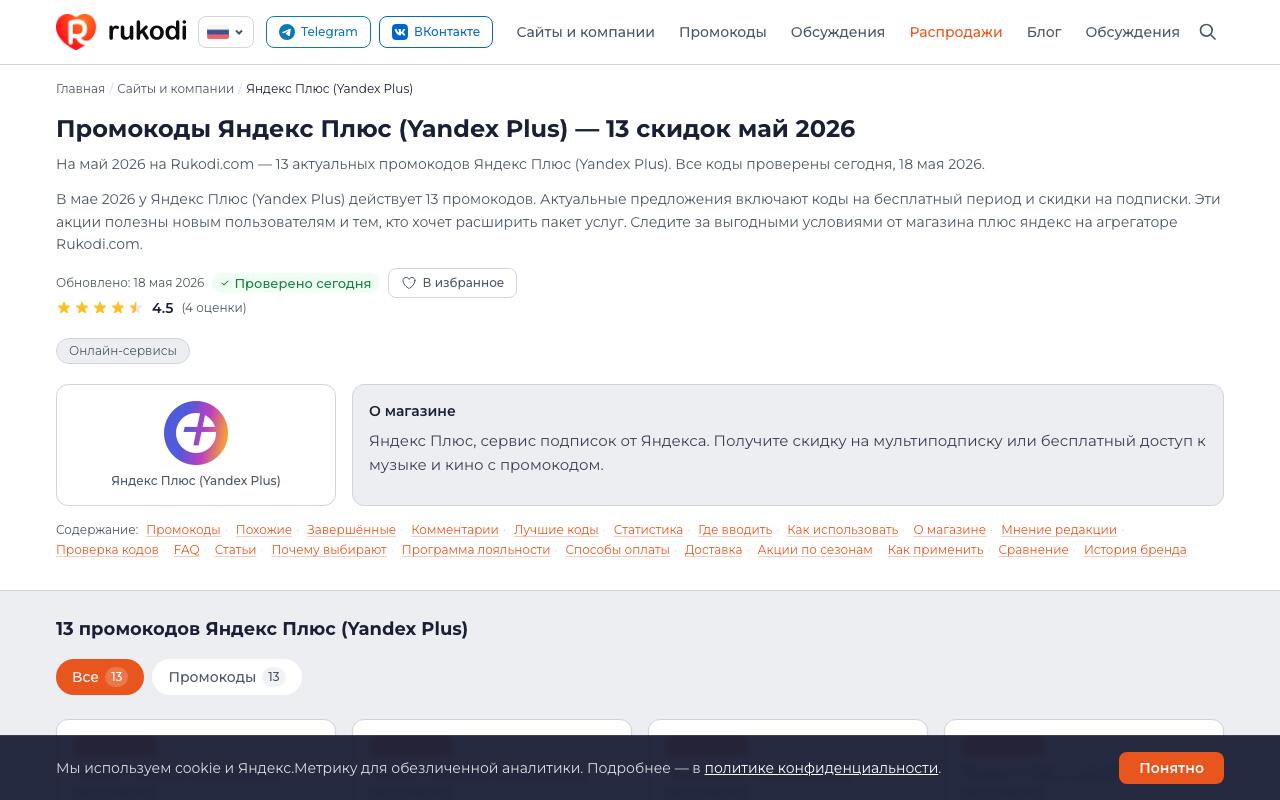Viewport: 1280px width, 800px height.
Task: Jump to Способы оплаты section link
Action: (617, 550)
